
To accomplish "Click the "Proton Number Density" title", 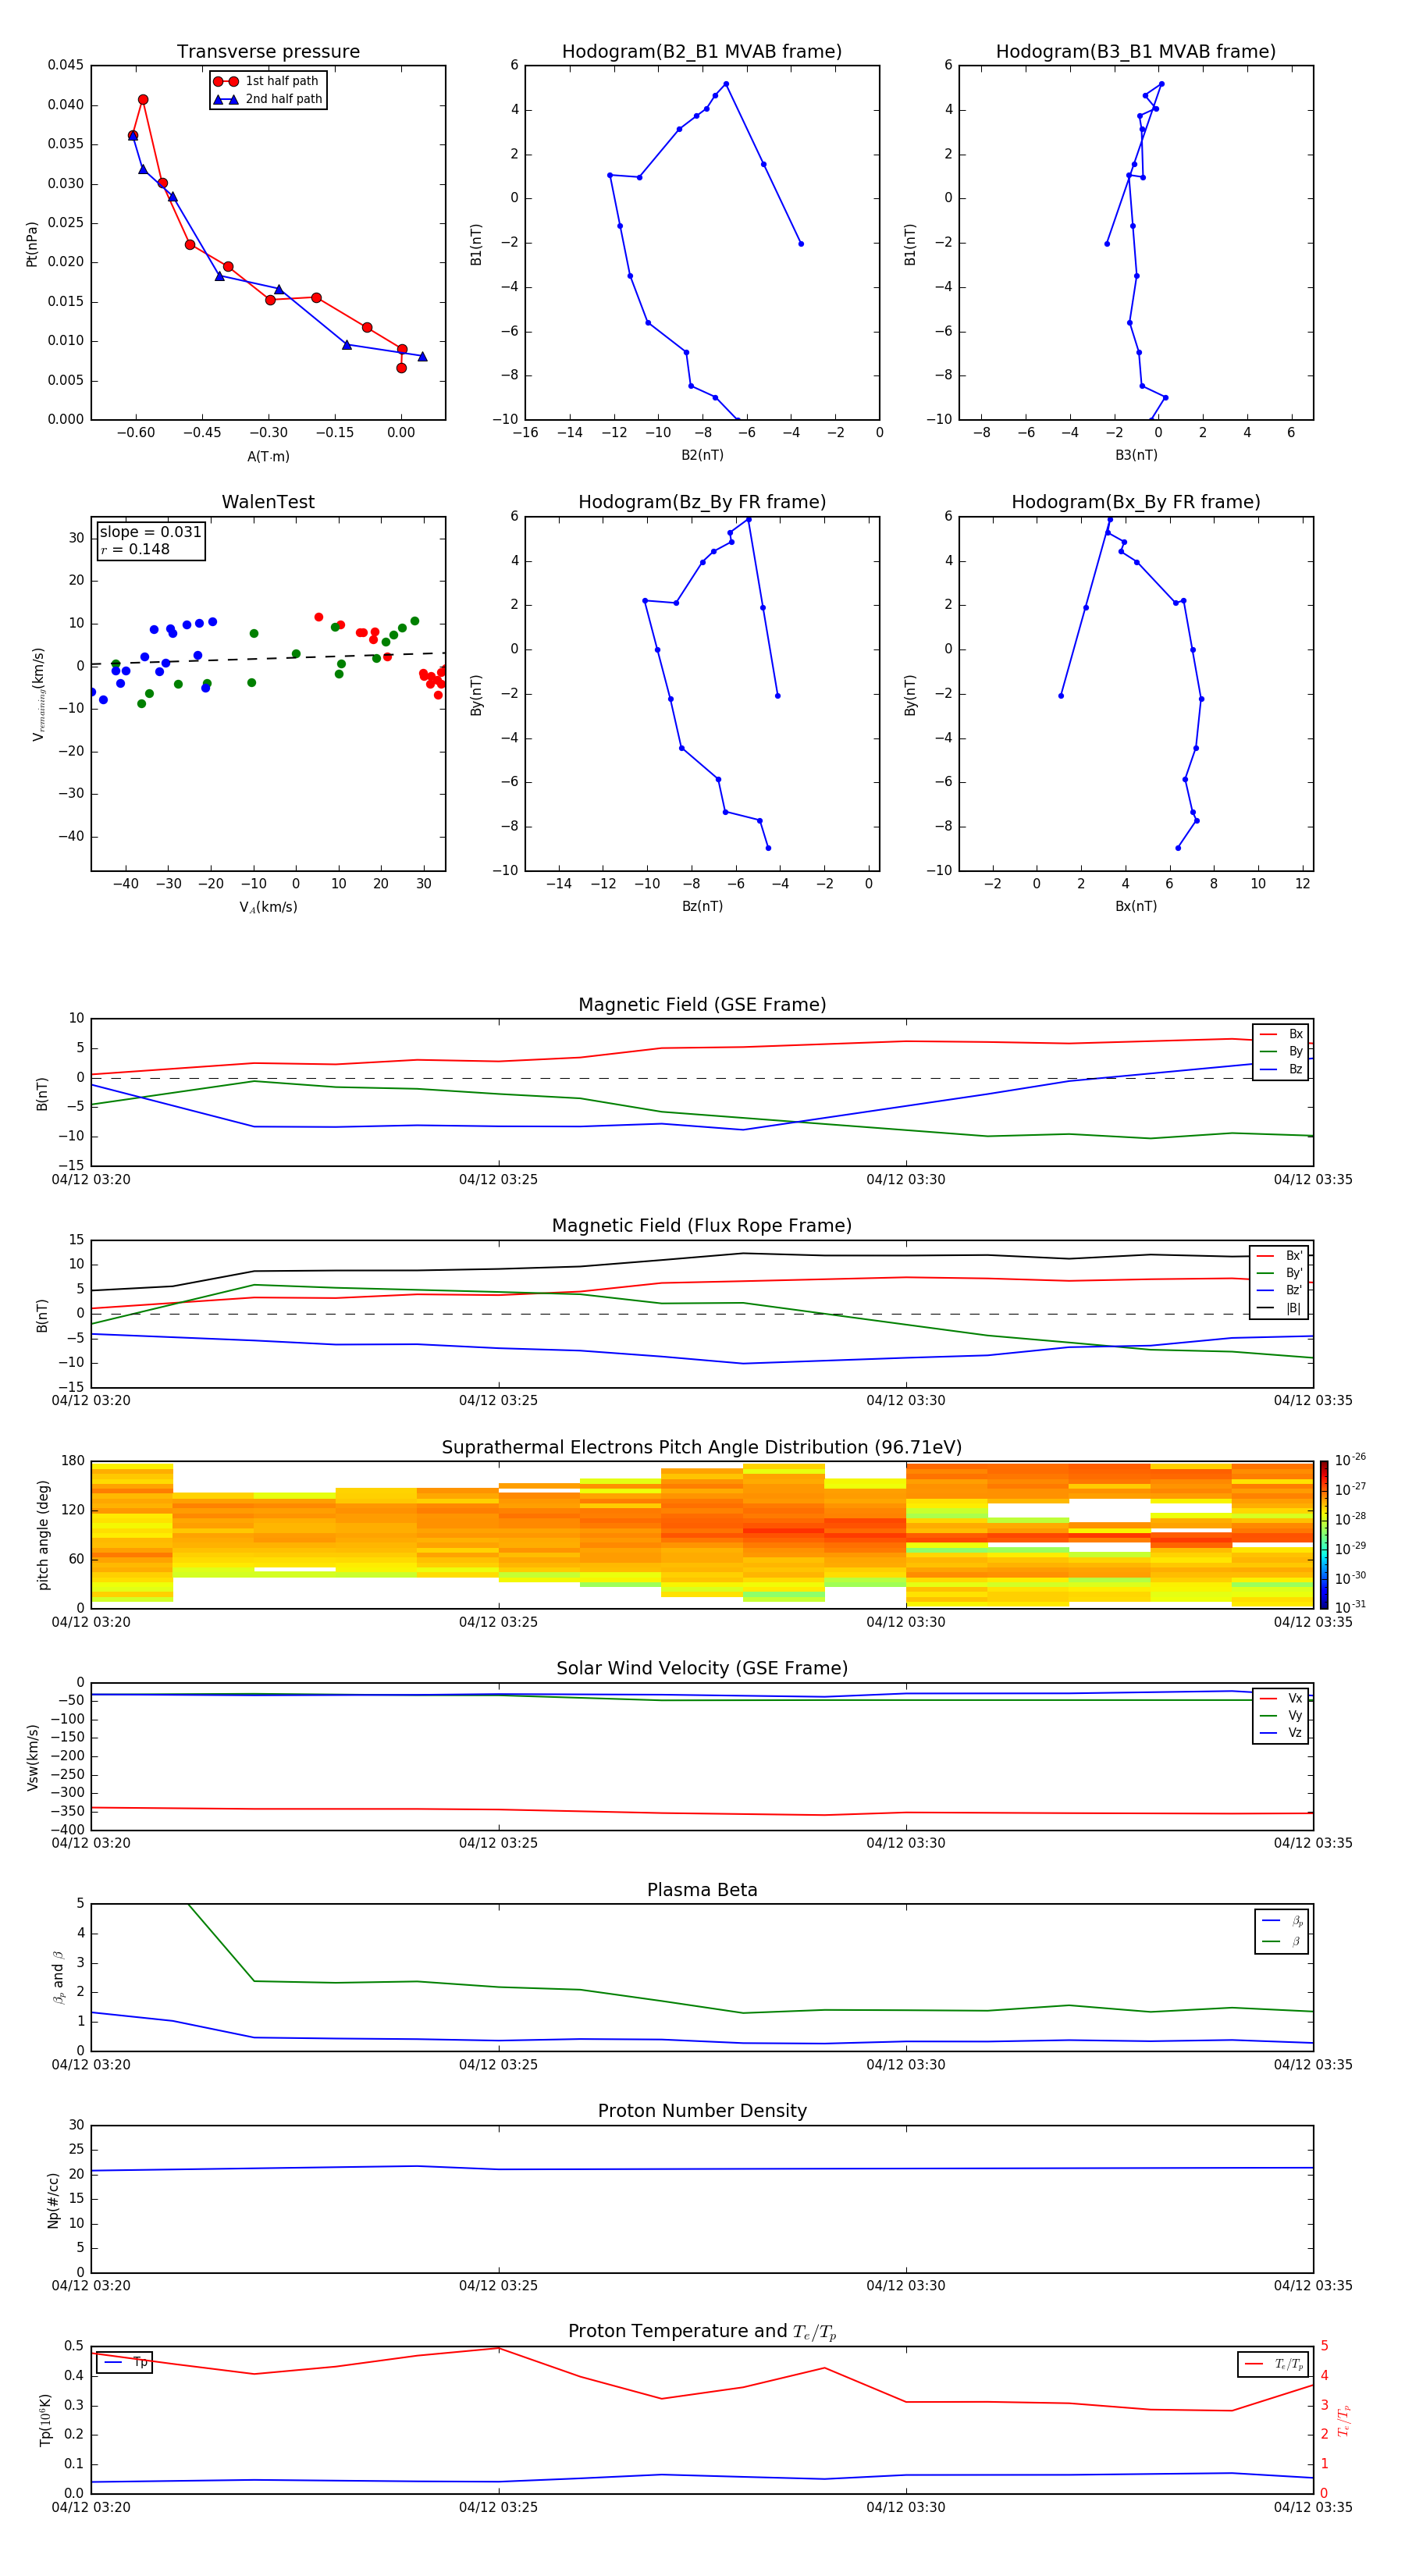I will (702, 2111).
